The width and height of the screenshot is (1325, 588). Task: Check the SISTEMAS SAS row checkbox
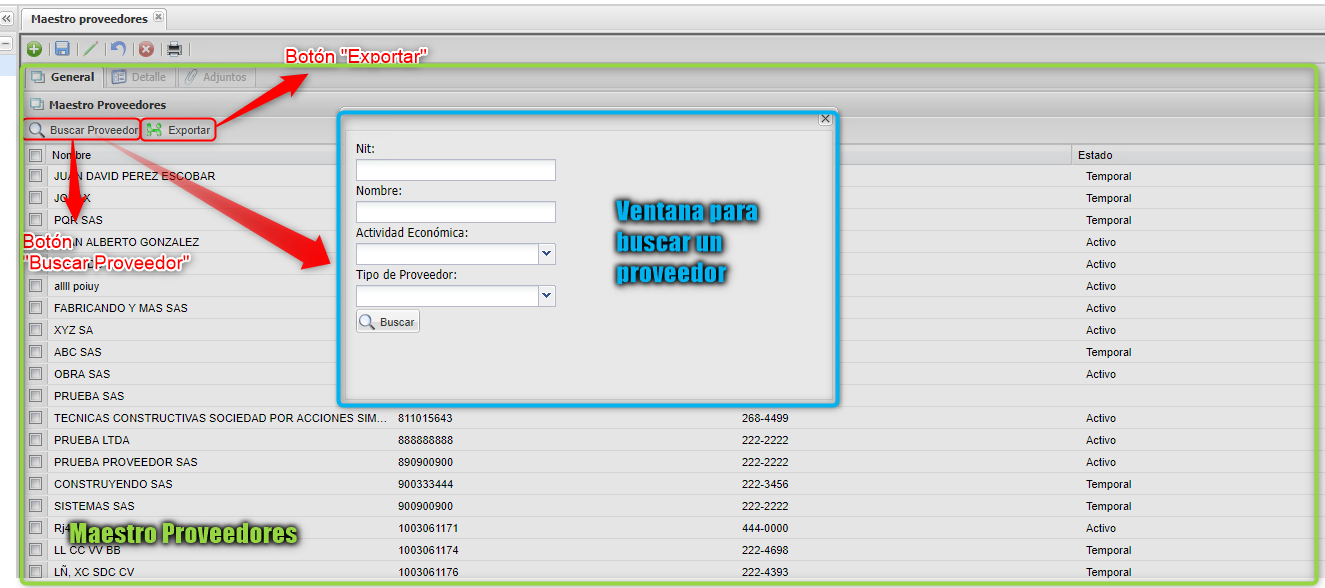[36, 506]
